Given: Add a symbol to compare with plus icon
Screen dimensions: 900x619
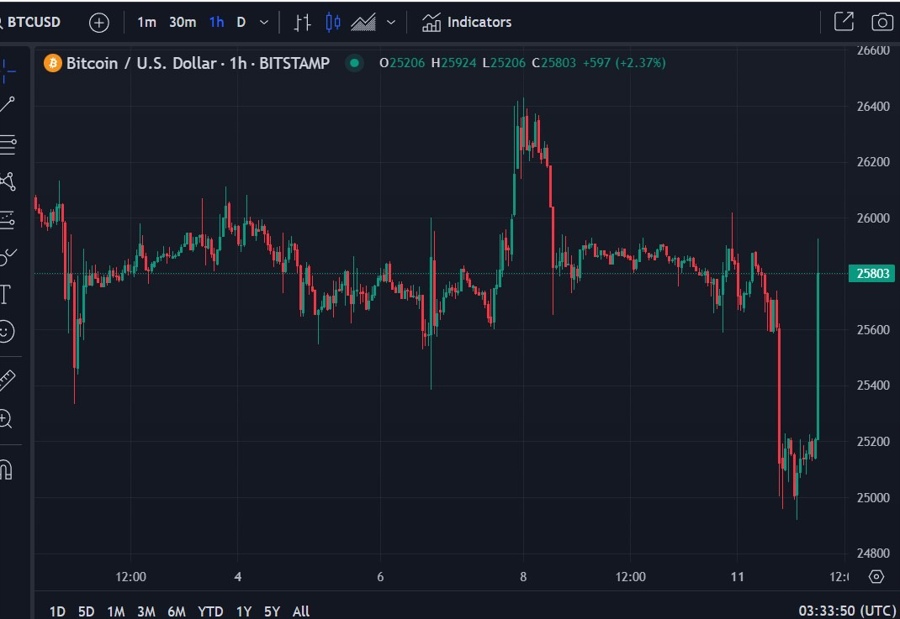Looking at the screenshot, I should tap(99, 22).
